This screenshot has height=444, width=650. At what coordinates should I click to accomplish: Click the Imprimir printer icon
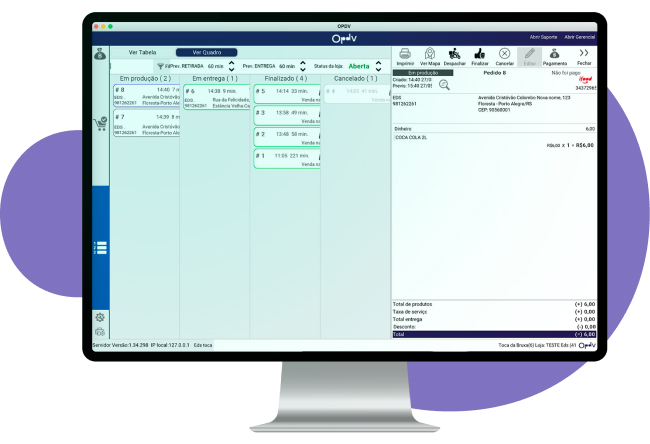[406, 55]
